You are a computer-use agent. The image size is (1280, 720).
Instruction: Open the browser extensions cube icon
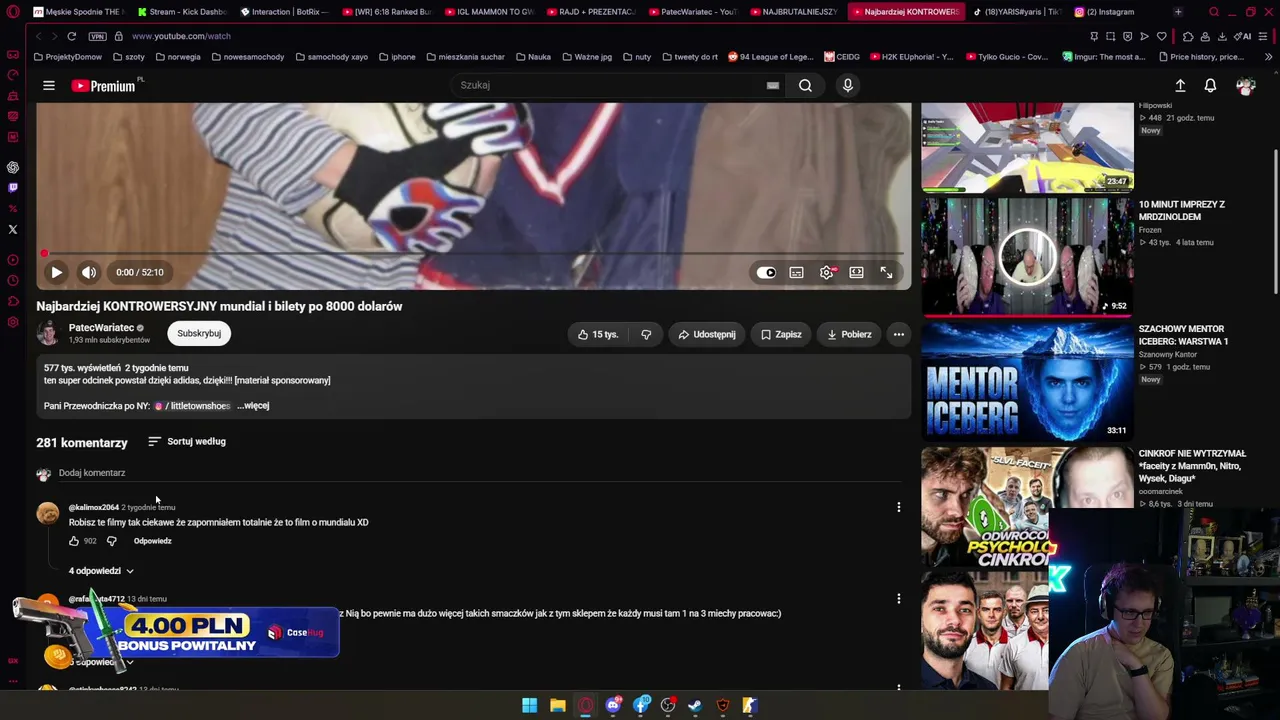[x=1187, y=36]
